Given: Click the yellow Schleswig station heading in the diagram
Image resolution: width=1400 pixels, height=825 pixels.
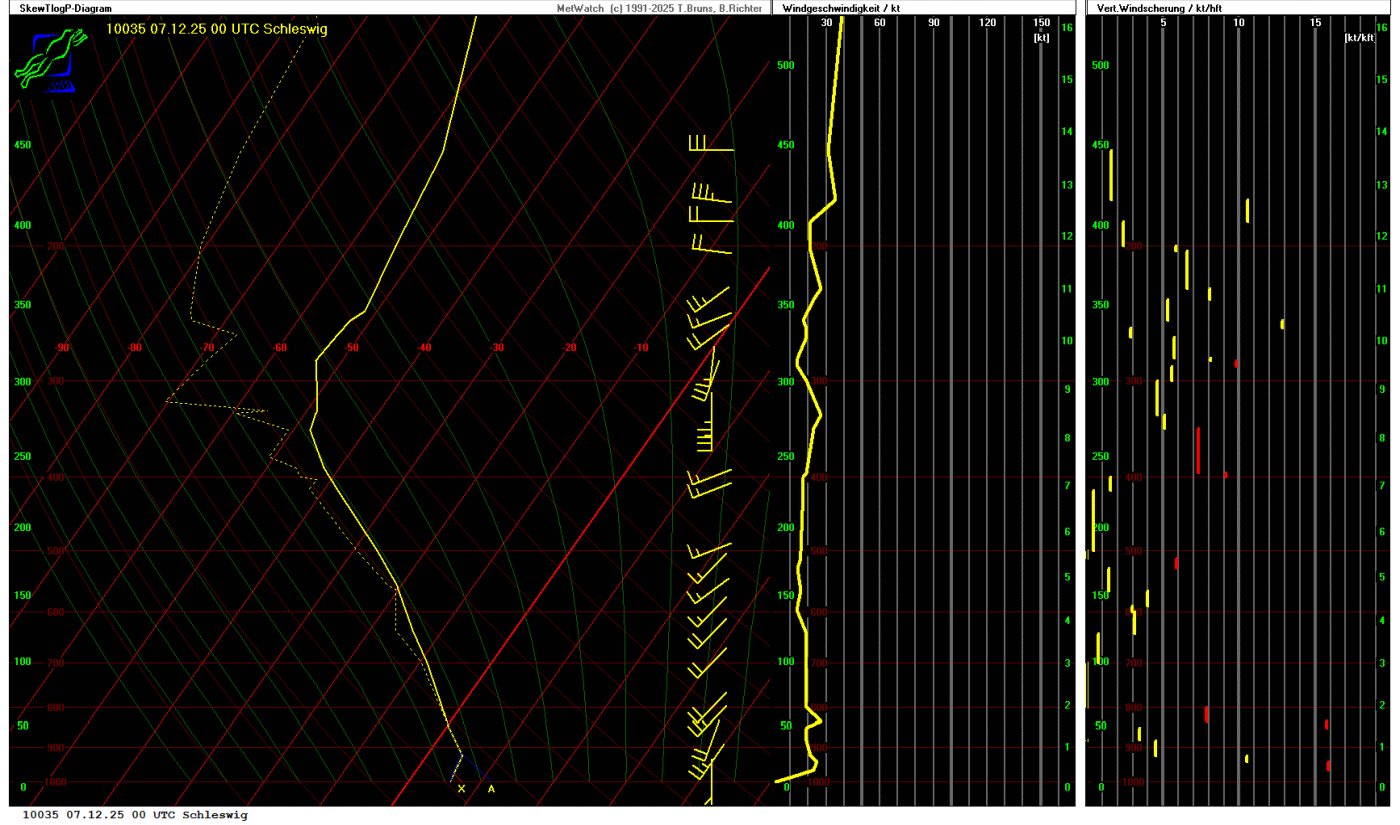Looking at the screenshot, I should pyautogui.click(x=217, y=29).
